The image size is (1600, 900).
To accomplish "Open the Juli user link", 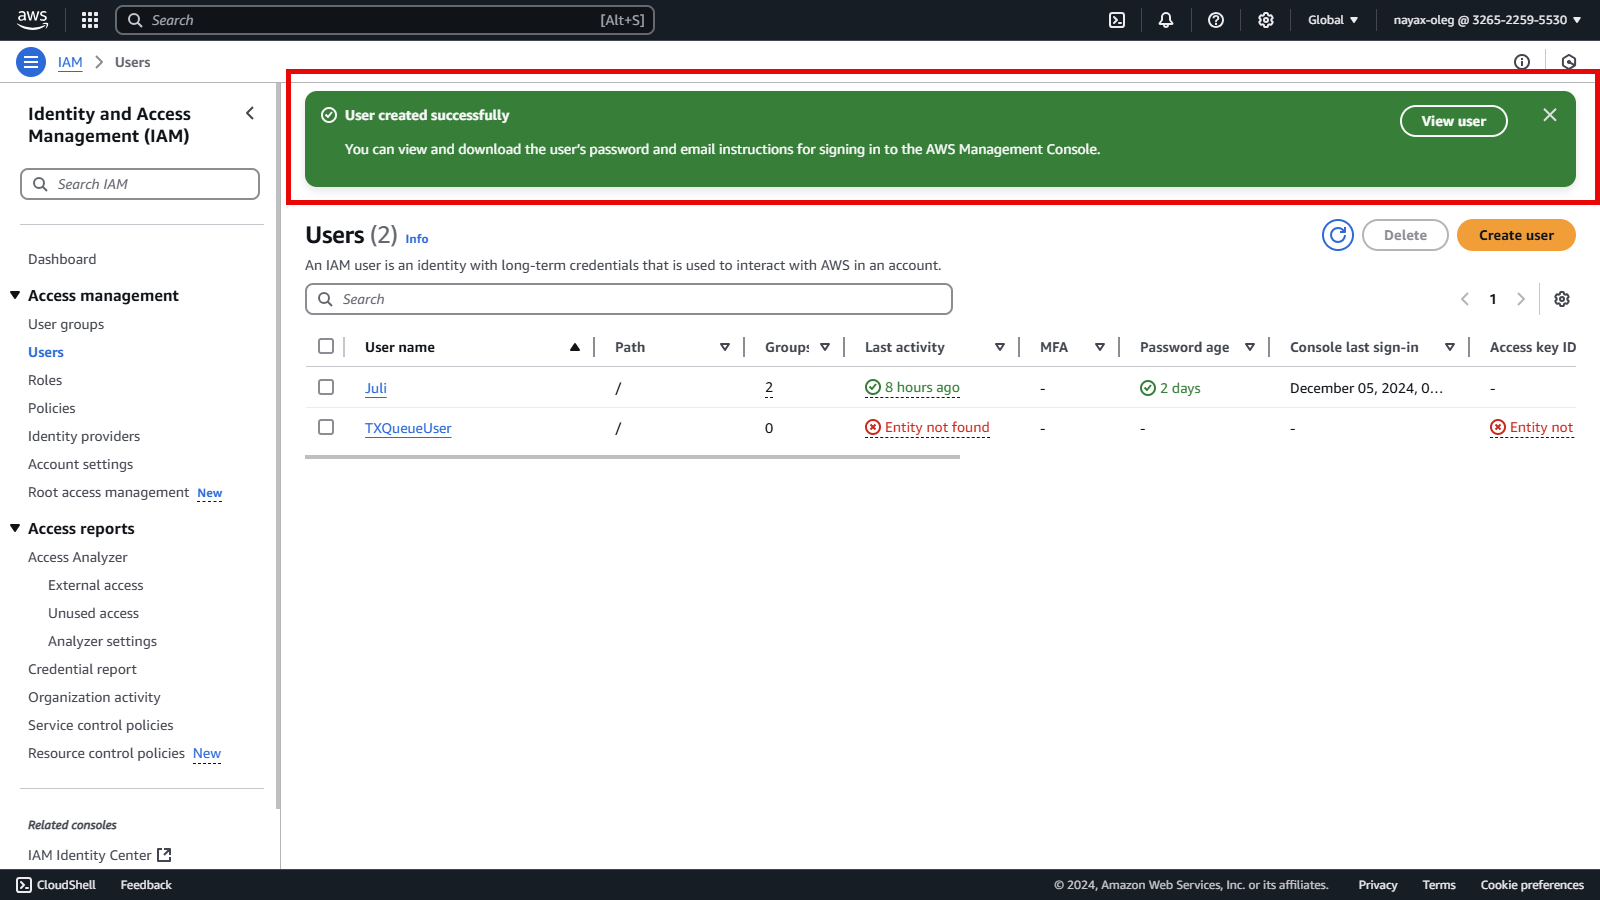I will click(x=376, y=388).
